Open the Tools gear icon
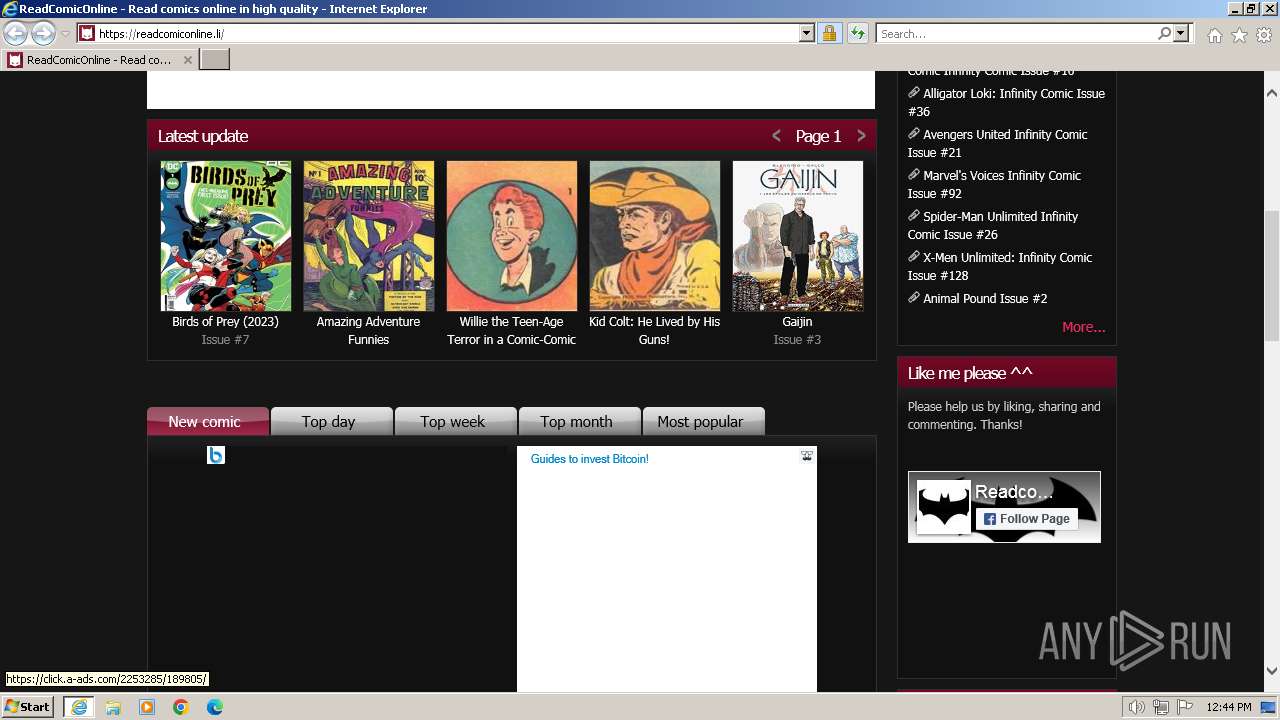1280x720 pixels. pyautogui.click(x=1264, y=35)
